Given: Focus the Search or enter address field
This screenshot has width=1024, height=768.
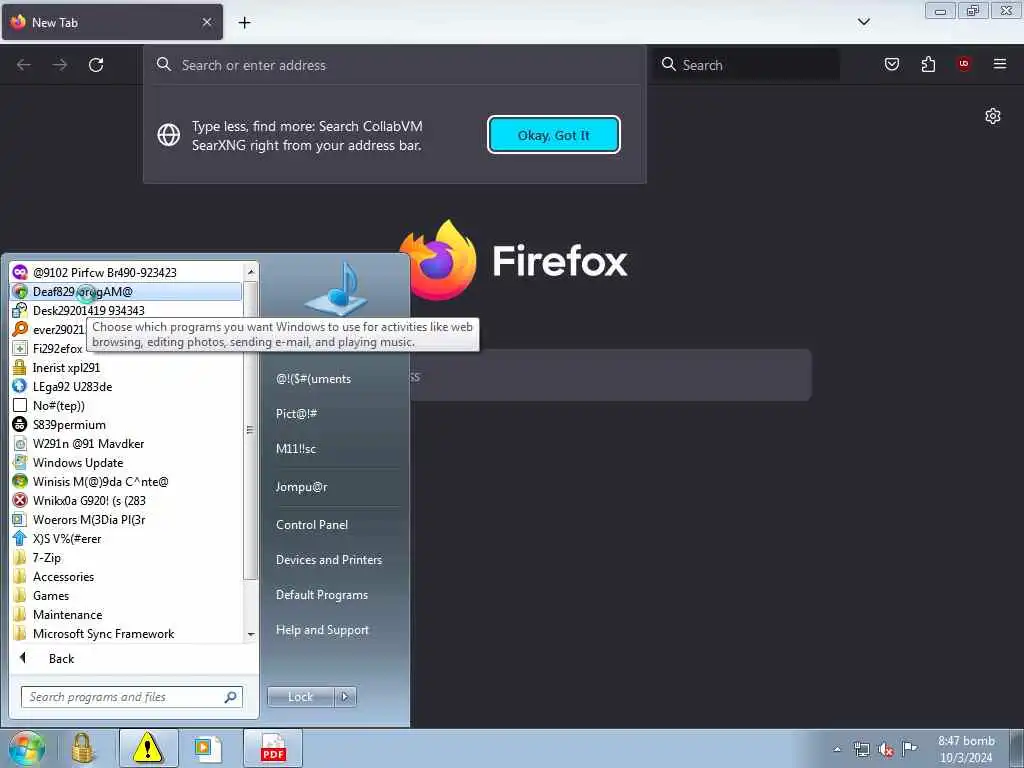Looking at the screenshot, I should 394,65.
